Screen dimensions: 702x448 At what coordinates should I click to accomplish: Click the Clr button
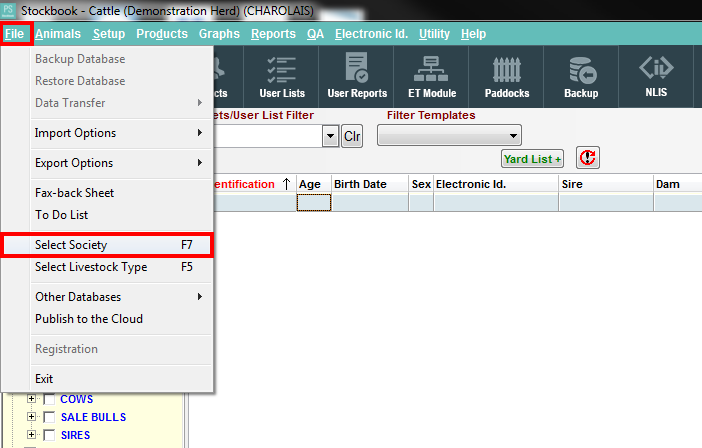[x=352, y=136]
